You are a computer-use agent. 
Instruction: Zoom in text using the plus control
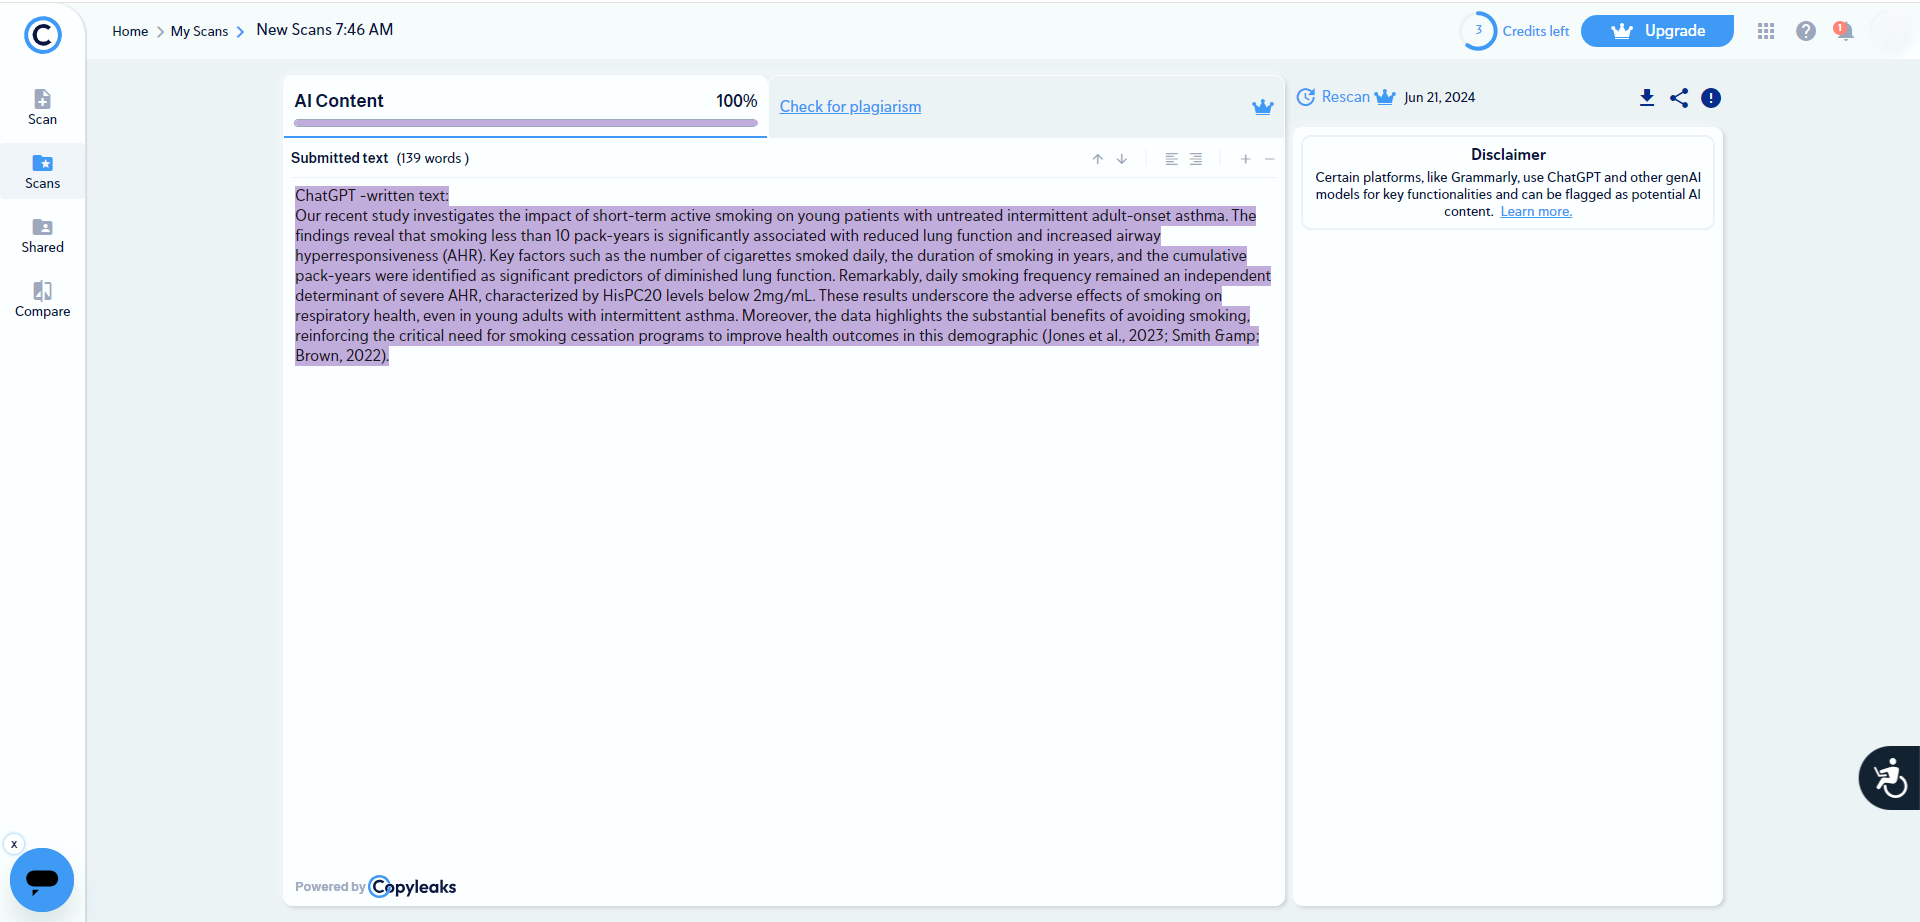coord(1245,158)
